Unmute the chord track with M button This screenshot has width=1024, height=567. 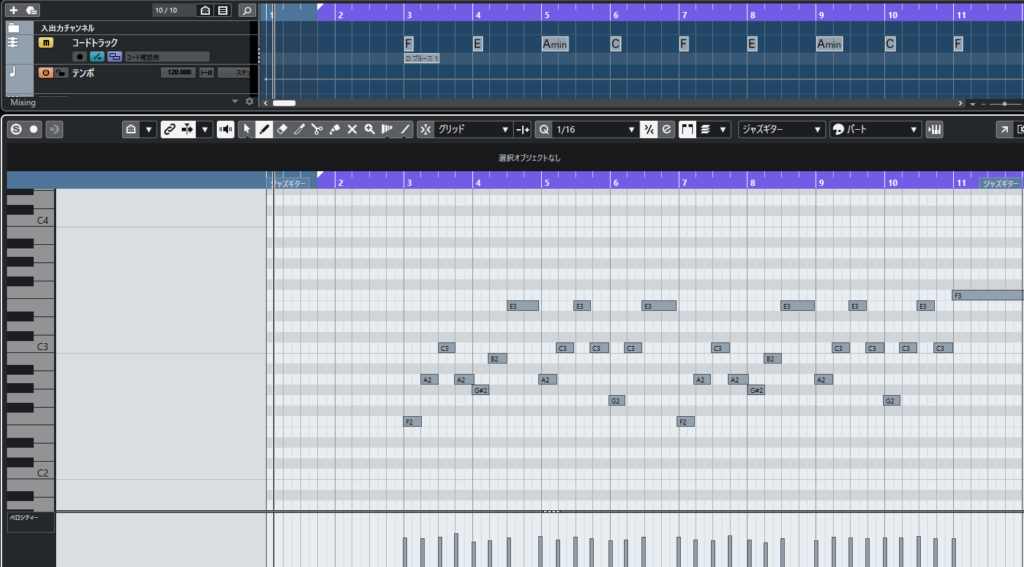click(x=45, y=43)
